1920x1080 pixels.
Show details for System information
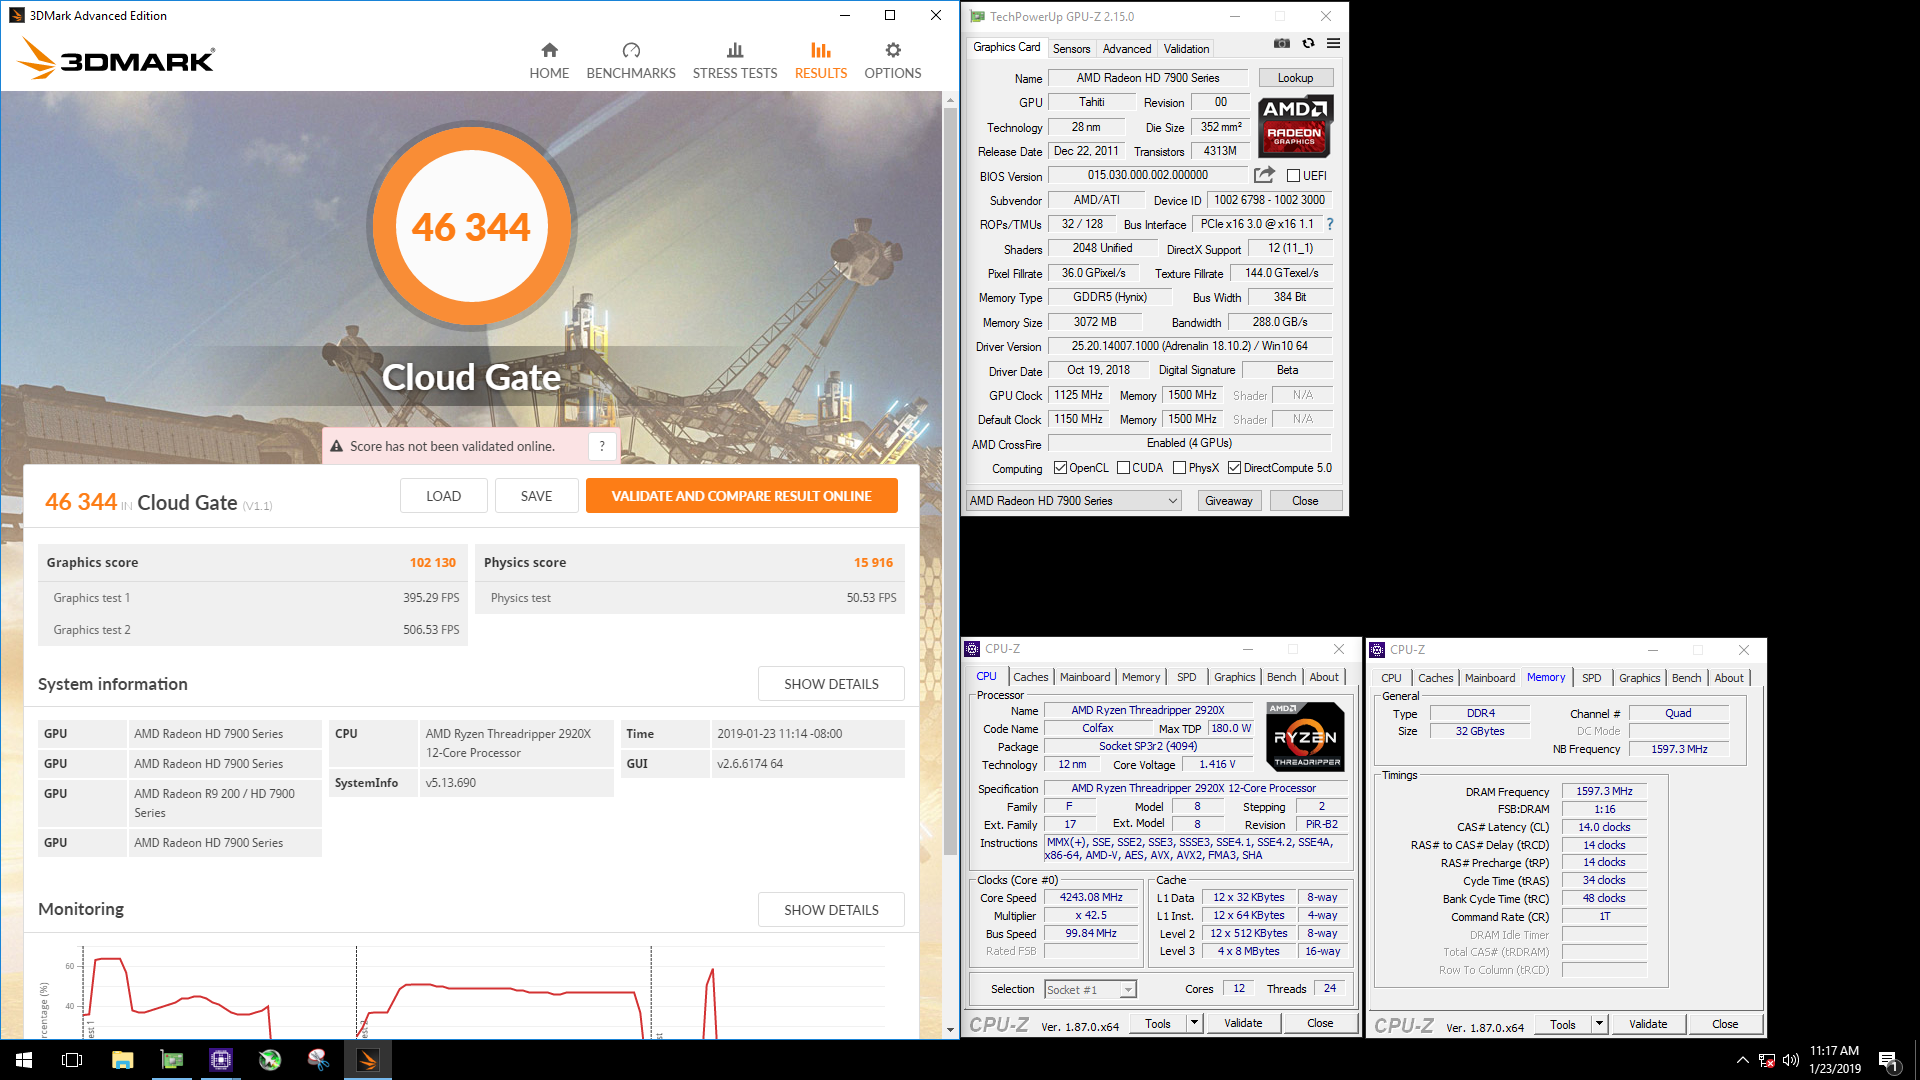click(831, 684)
